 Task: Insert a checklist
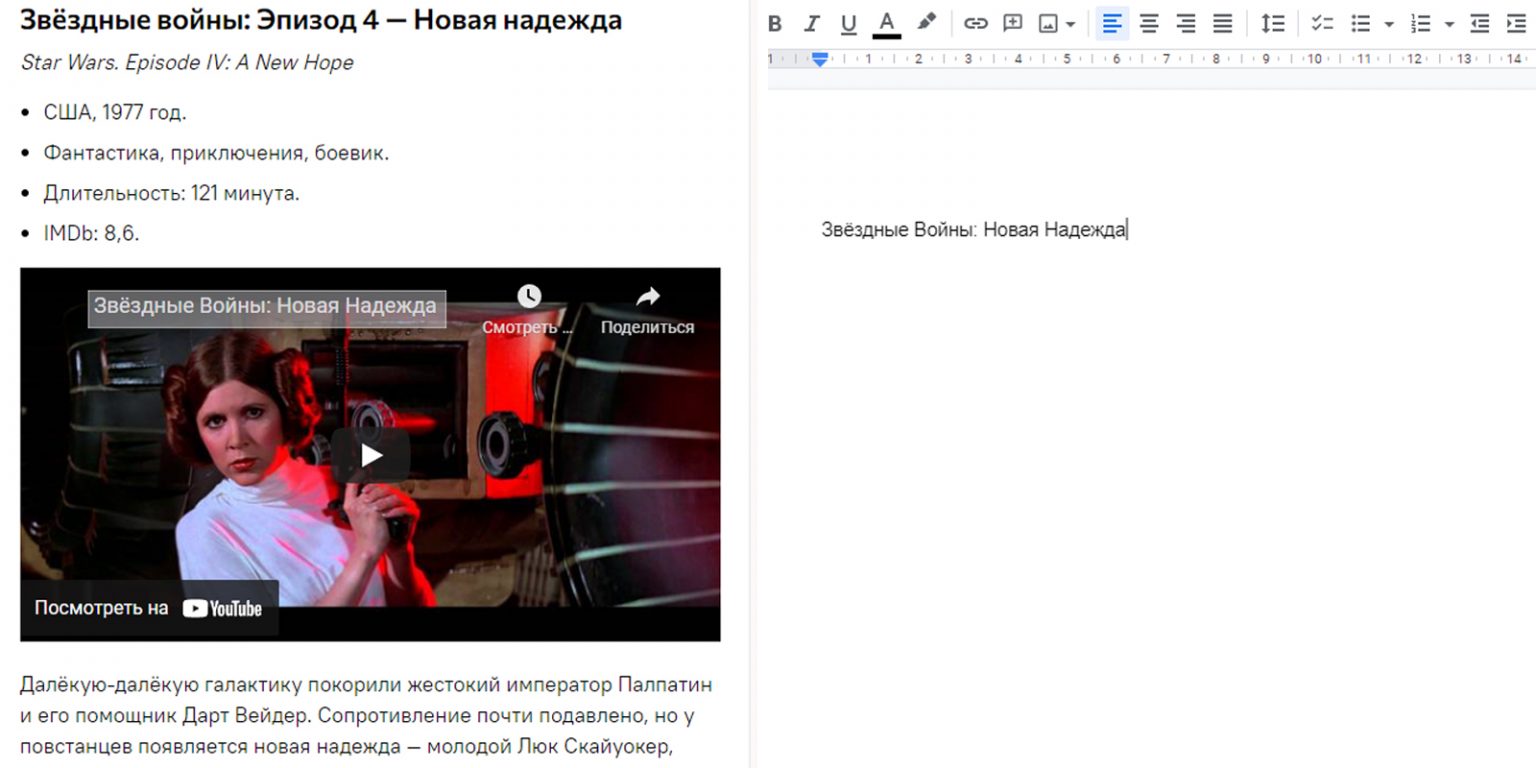[x=1322, y=23]
